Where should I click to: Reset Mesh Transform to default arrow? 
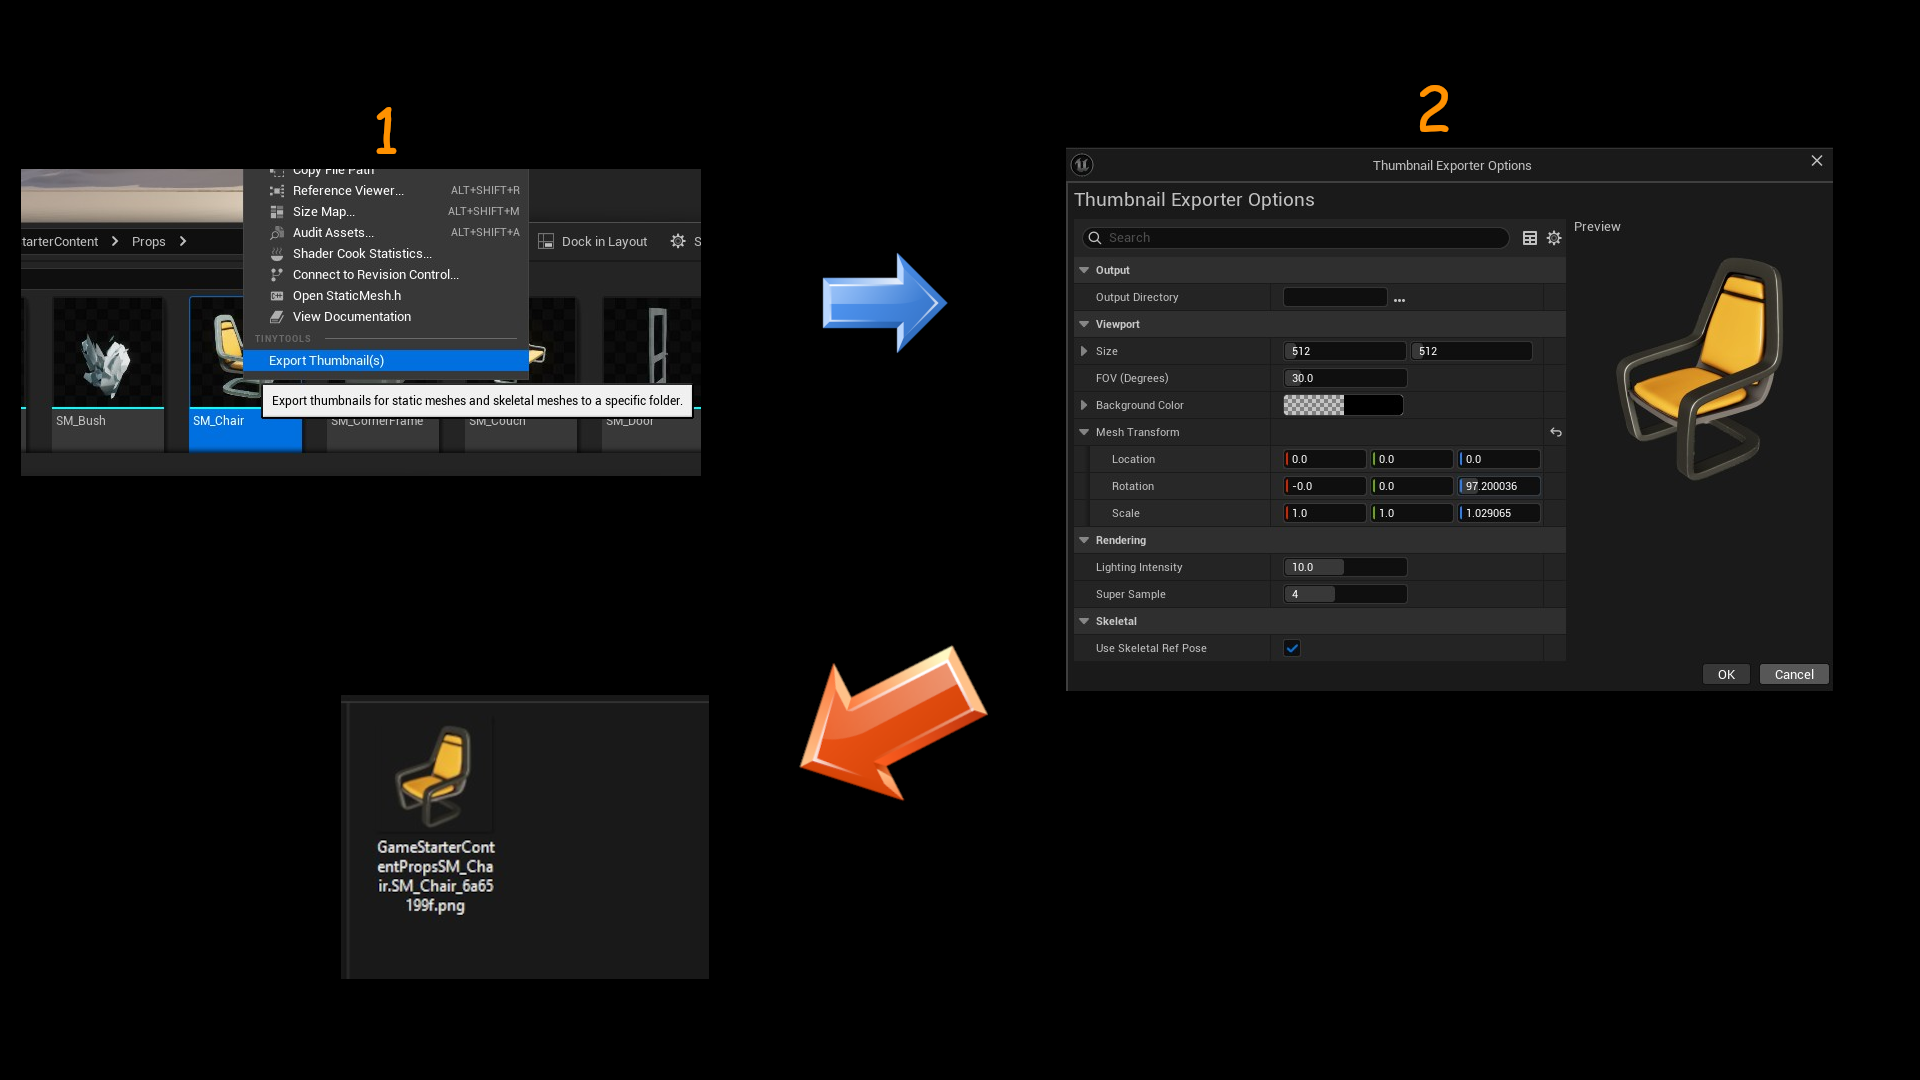tap(1556, 433)
